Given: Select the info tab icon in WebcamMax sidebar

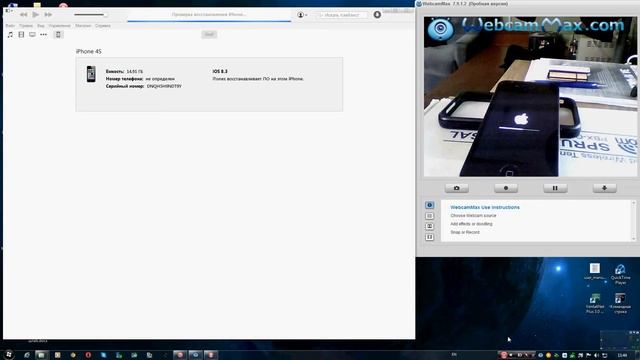Looking at the screenshot, I should point(429,205).
